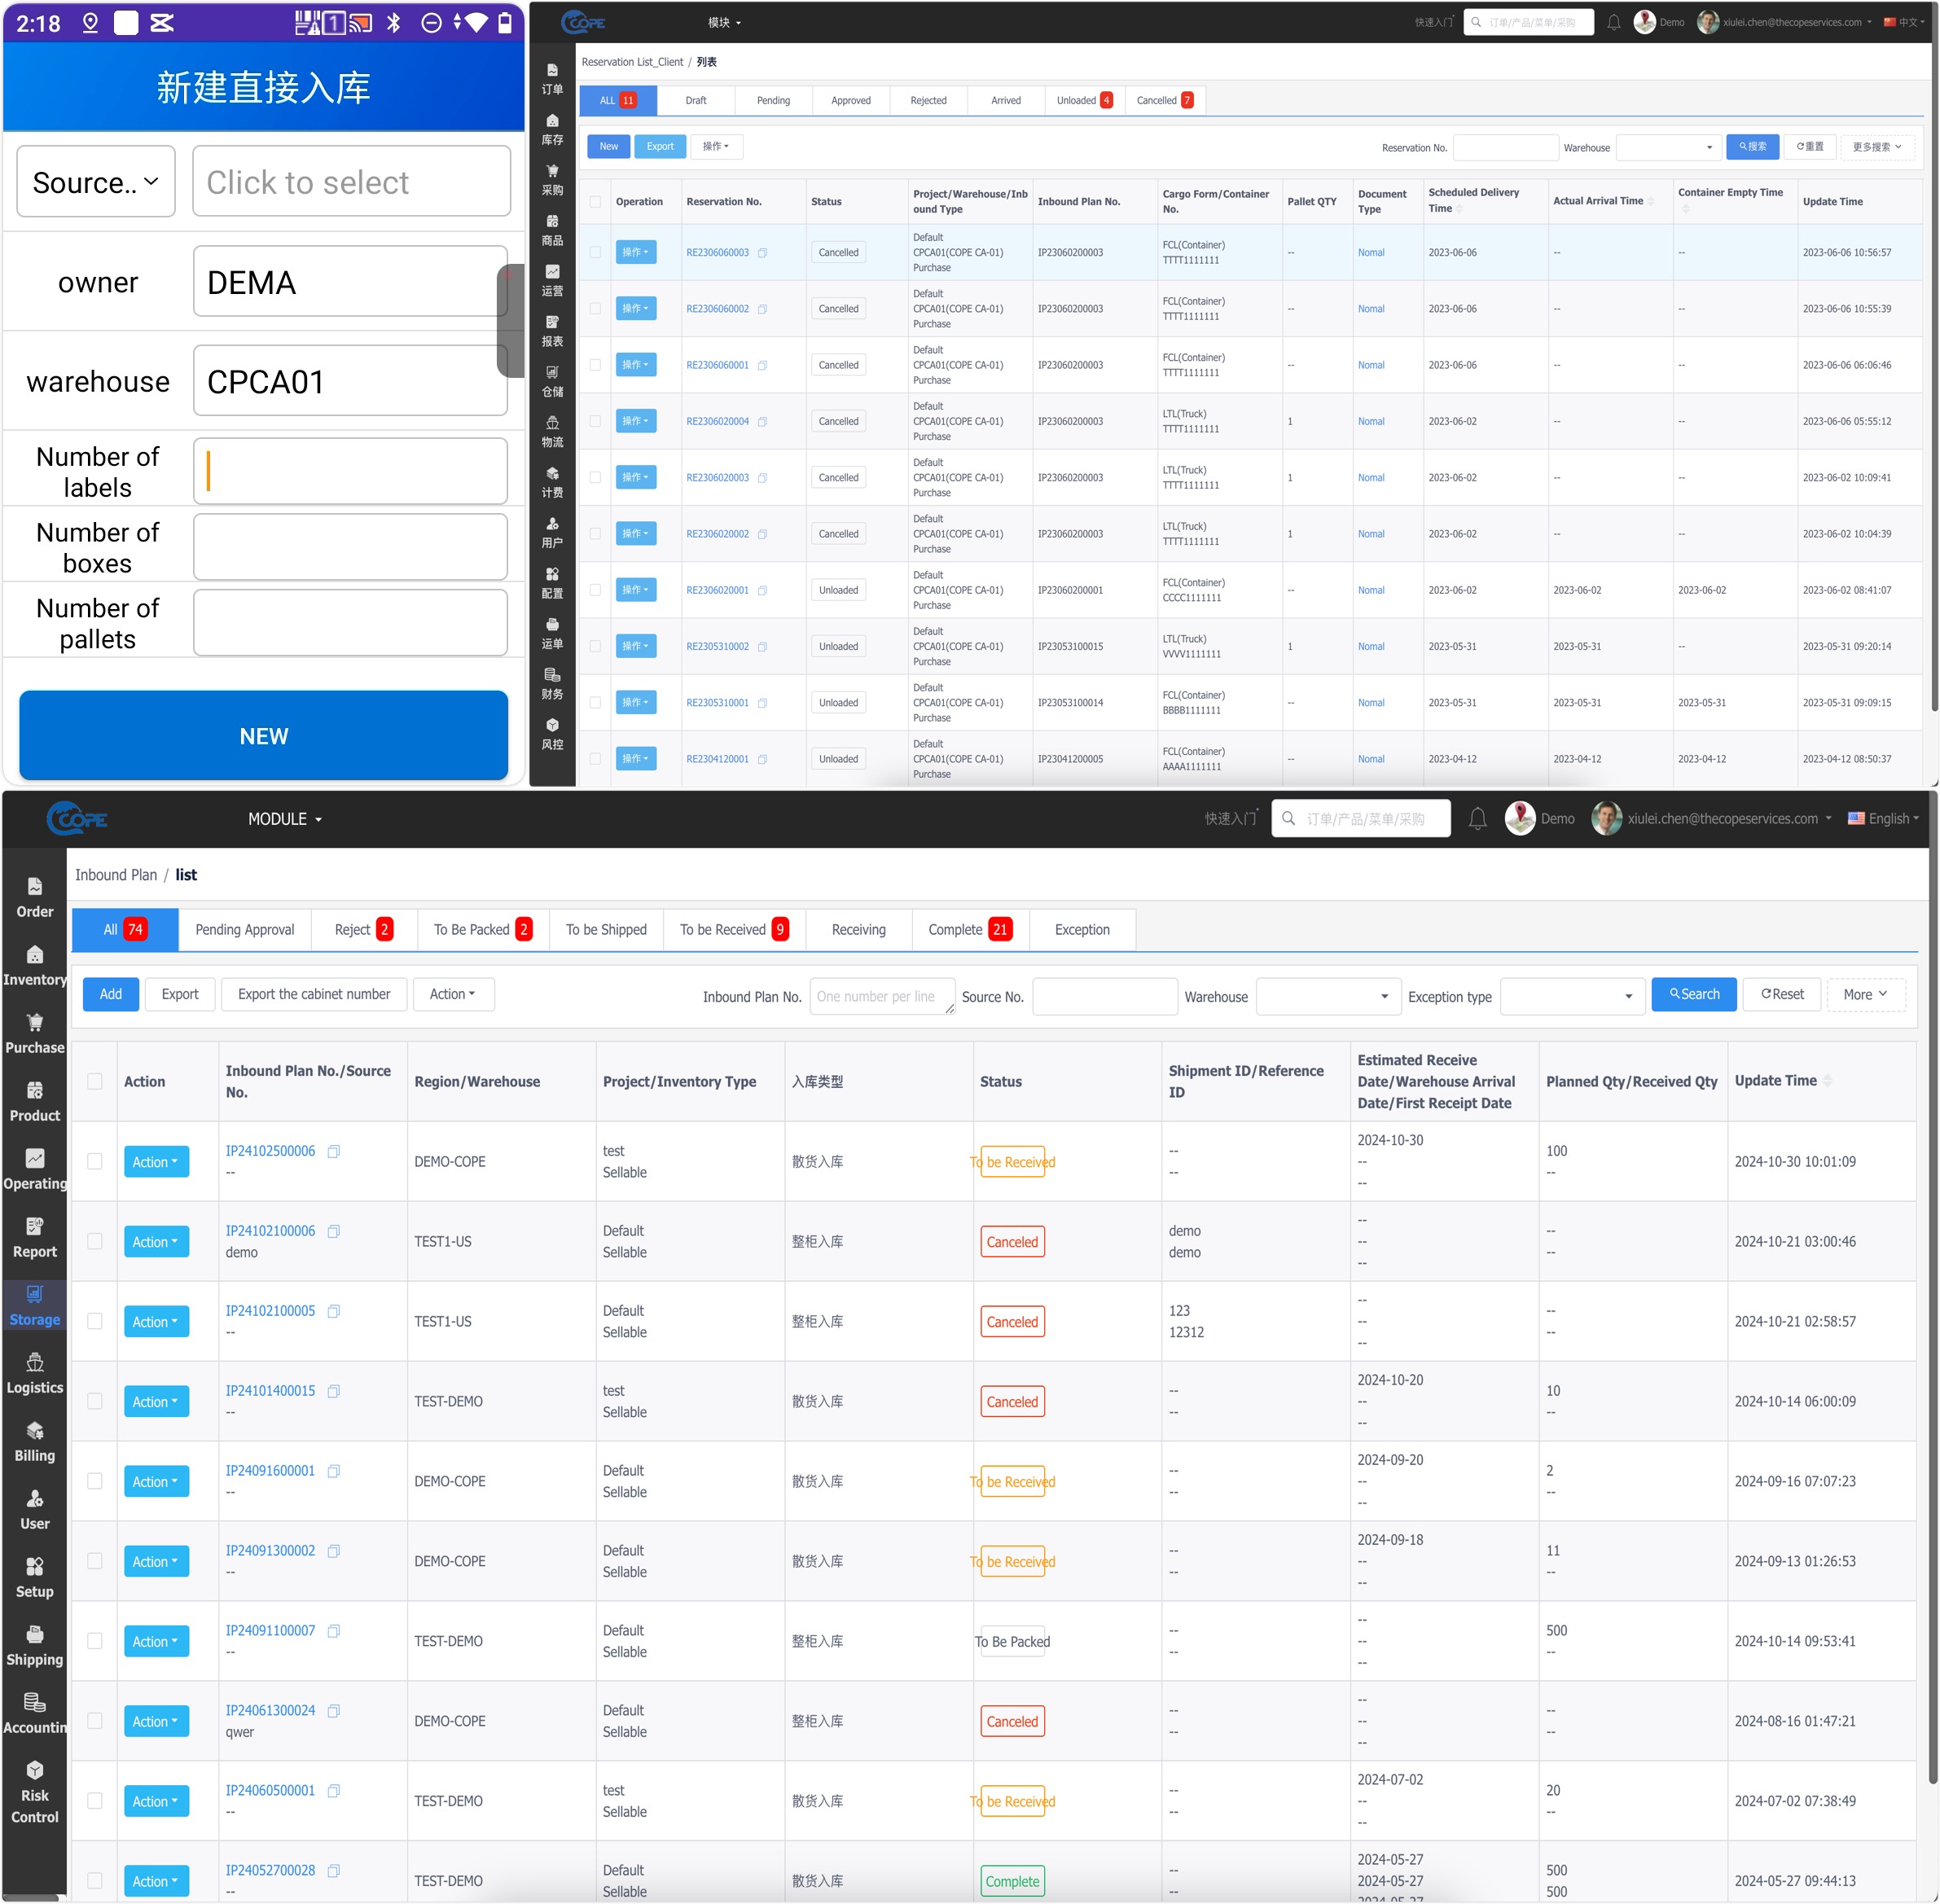Image resolution: width=1940 pixels, height=1904 pixels.
Task: Expand the MODULE menu
Action: coord(285,819)
